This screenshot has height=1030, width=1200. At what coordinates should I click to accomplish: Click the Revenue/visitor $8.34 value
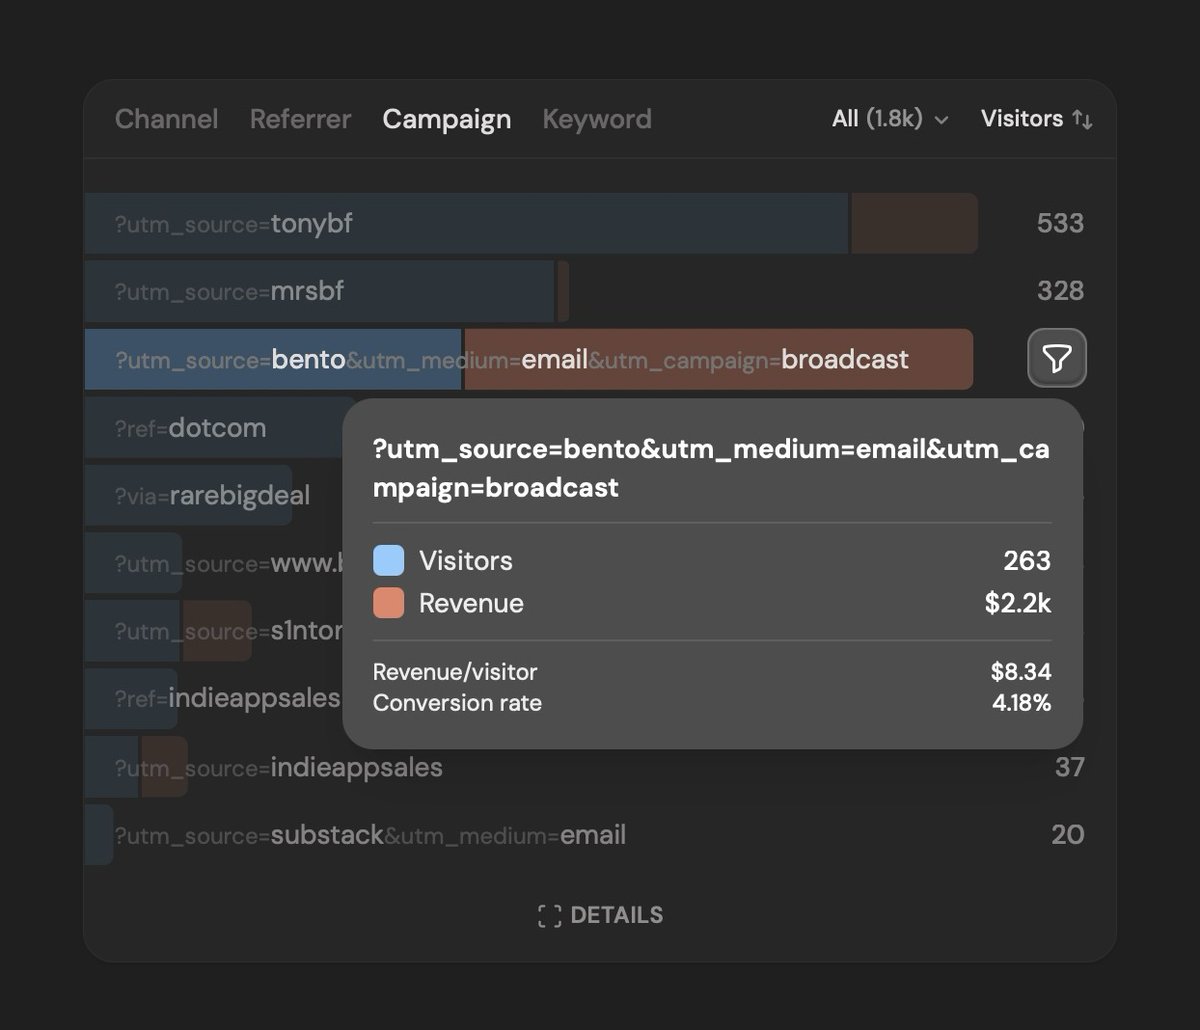pyautogui.click(x=1021, y=672)
